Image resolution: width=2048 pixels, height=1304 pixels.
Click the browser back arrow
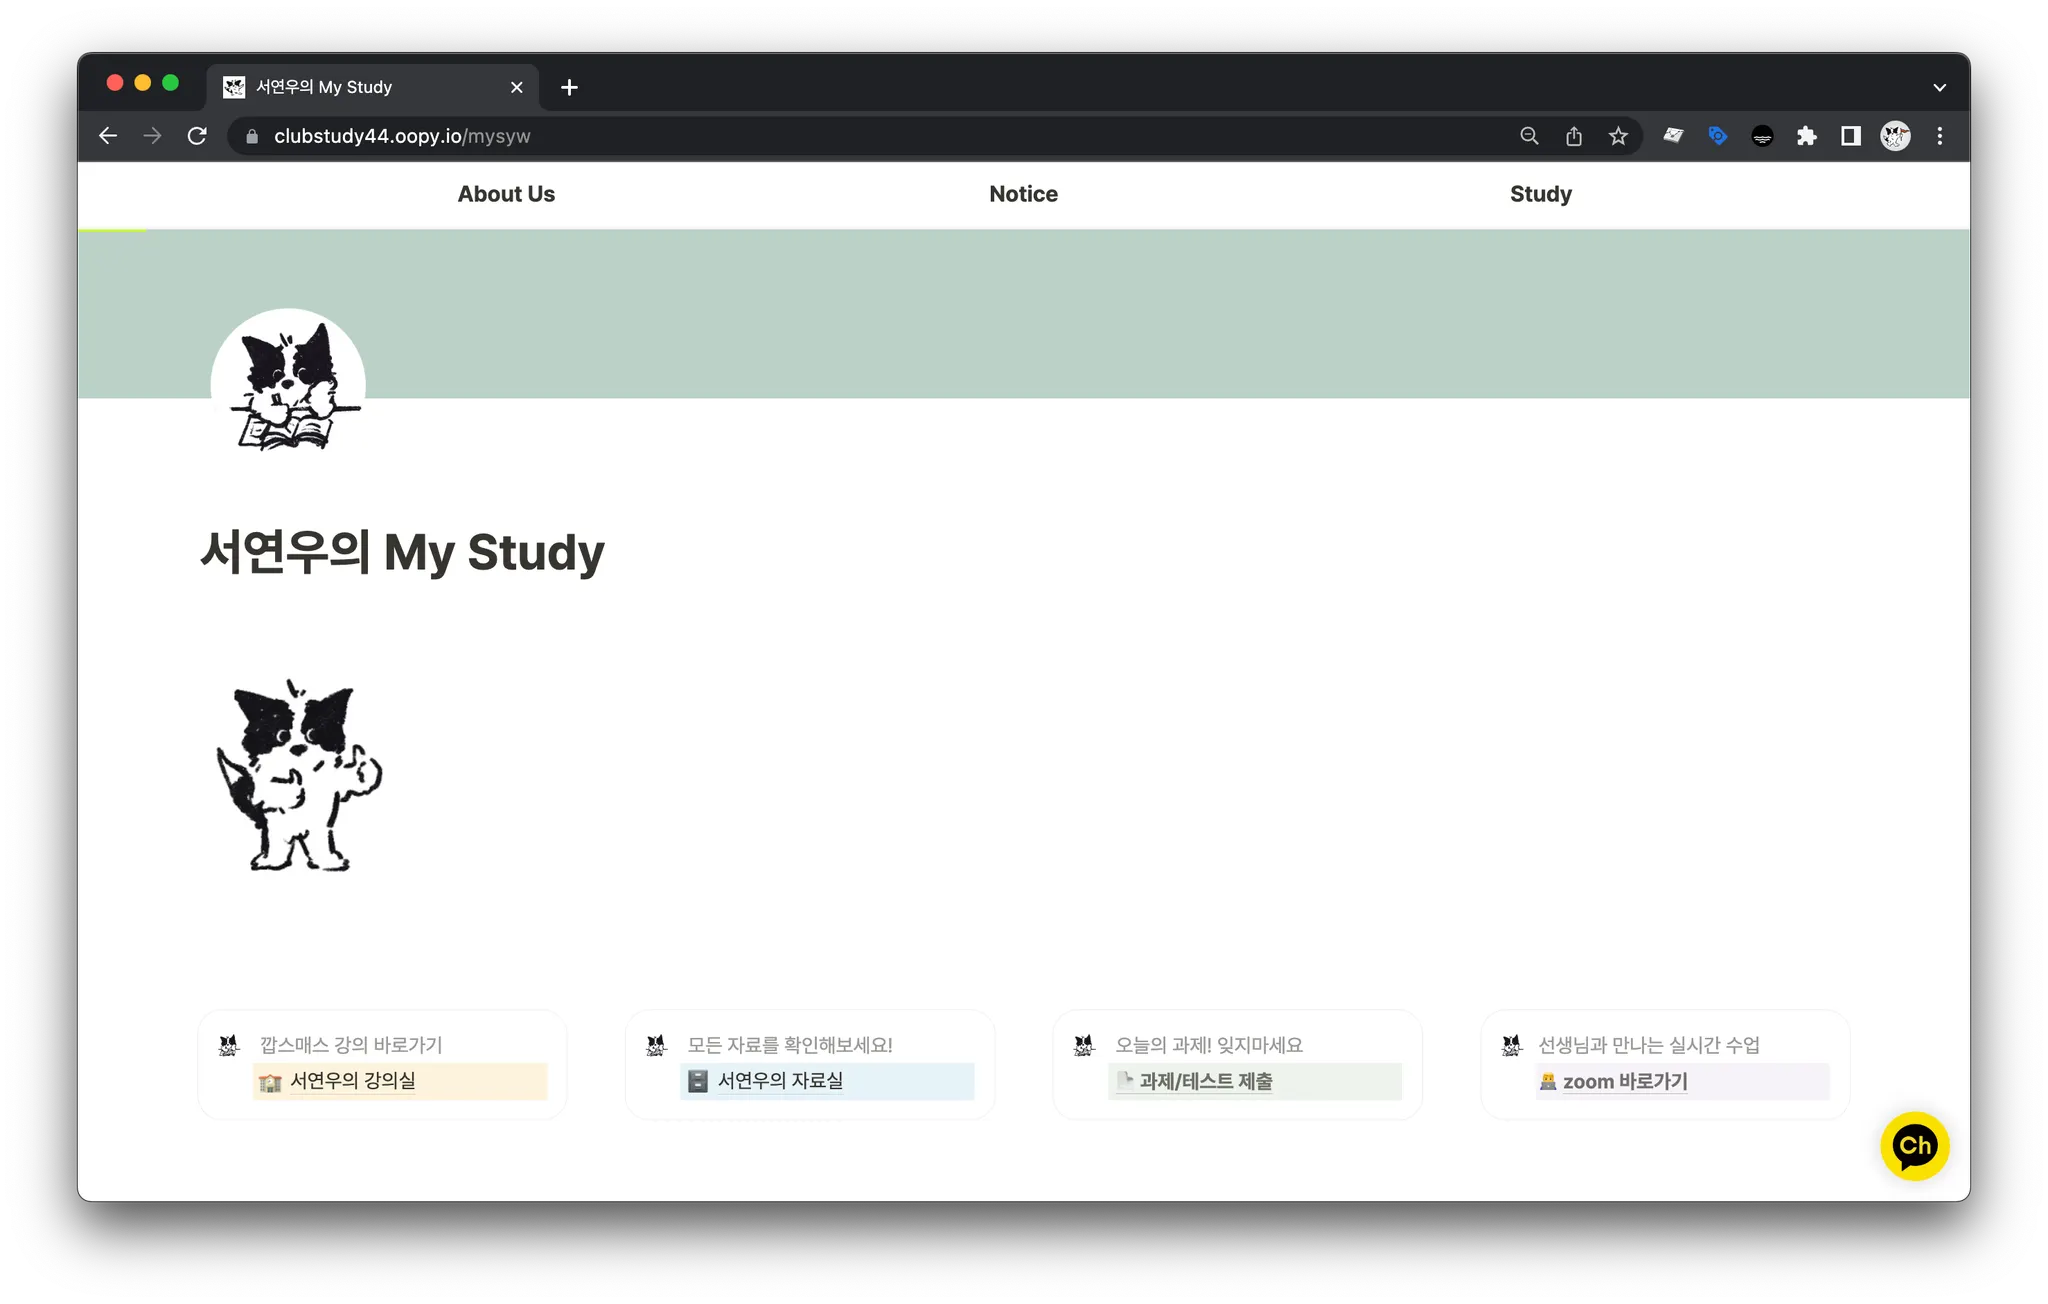coord(108,136)
